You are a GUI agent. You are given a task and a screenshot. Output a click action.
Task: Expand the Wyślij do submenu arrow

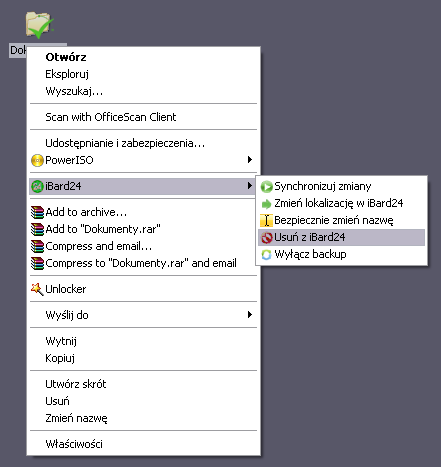(250, 314)
